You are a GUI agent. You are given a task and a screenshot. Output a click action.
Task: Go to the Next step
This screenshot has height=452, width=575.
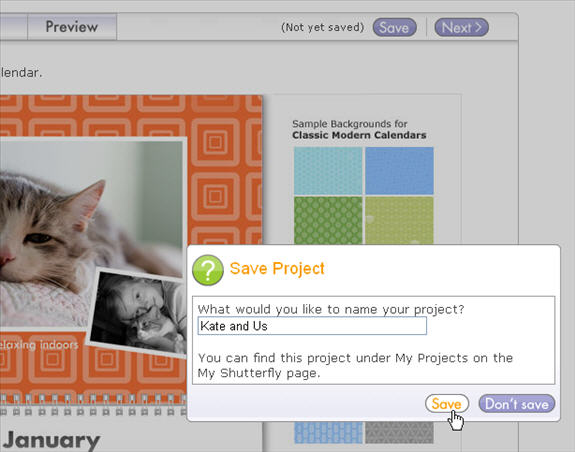(461, 27)
